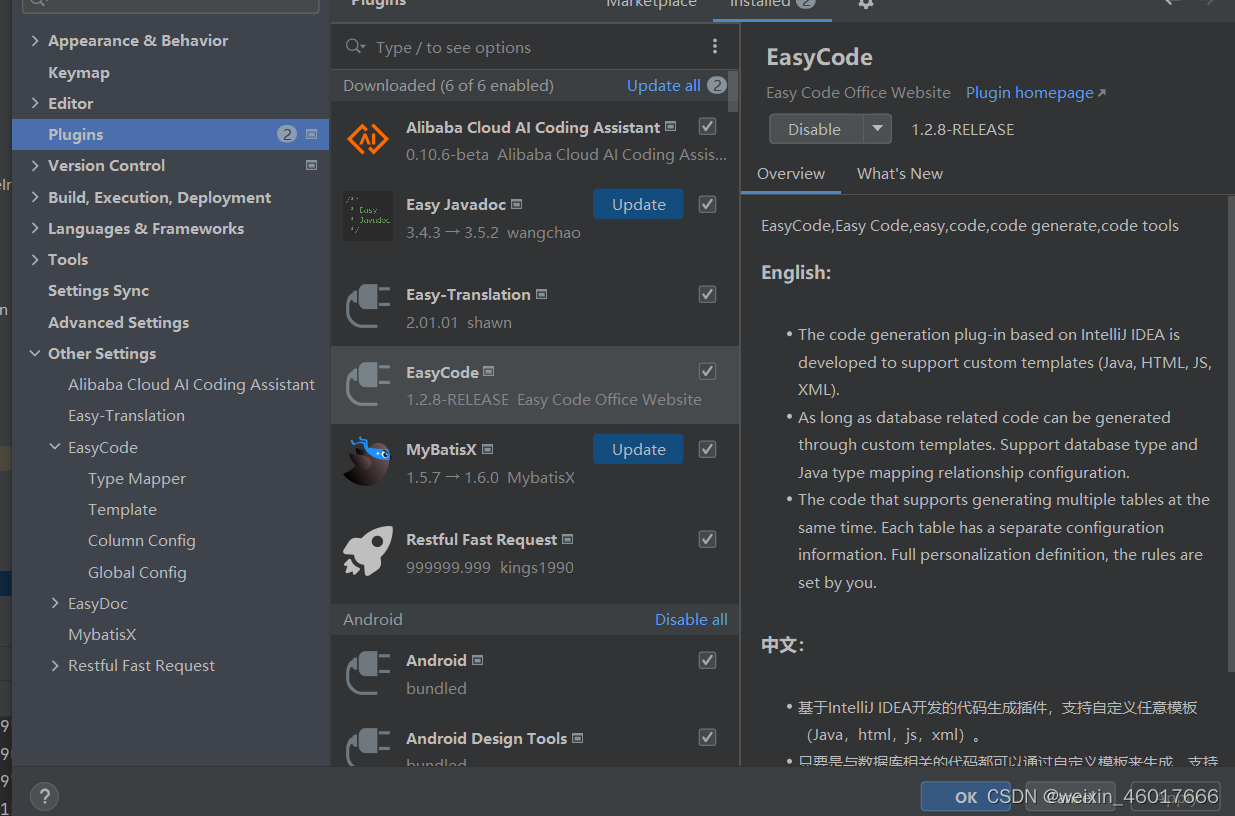Open the What's New tab
Image resolution: width=1235 pixels, height=816 pixels.
pyautogui.click(x=899, y=173)
